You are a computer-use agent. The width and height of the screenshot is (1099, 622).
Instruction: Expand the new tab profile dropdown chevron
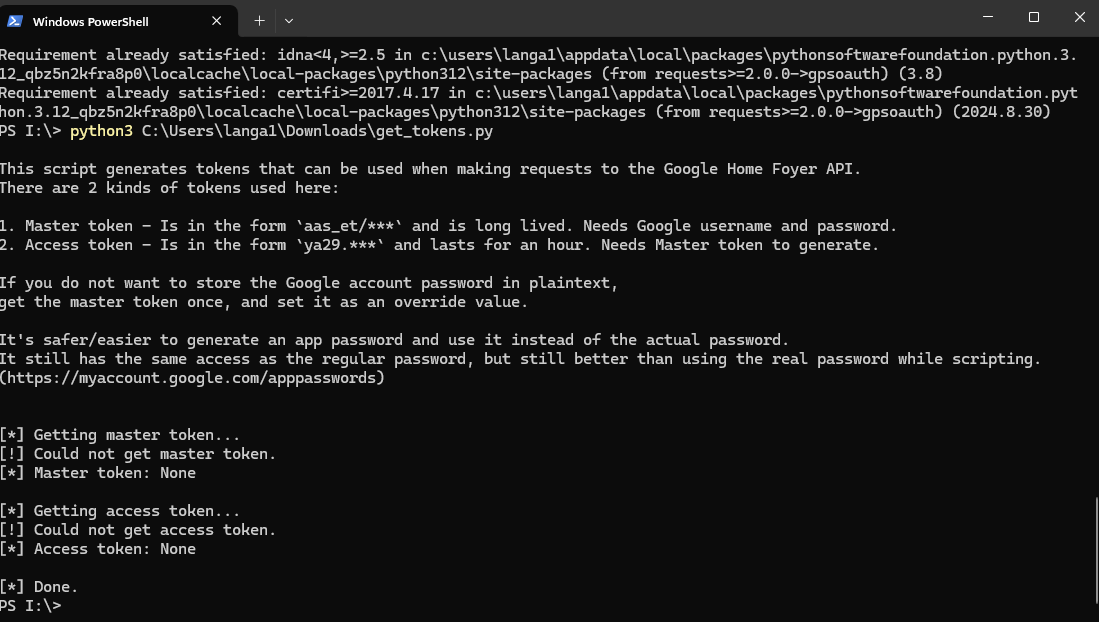tap(289, 21)
